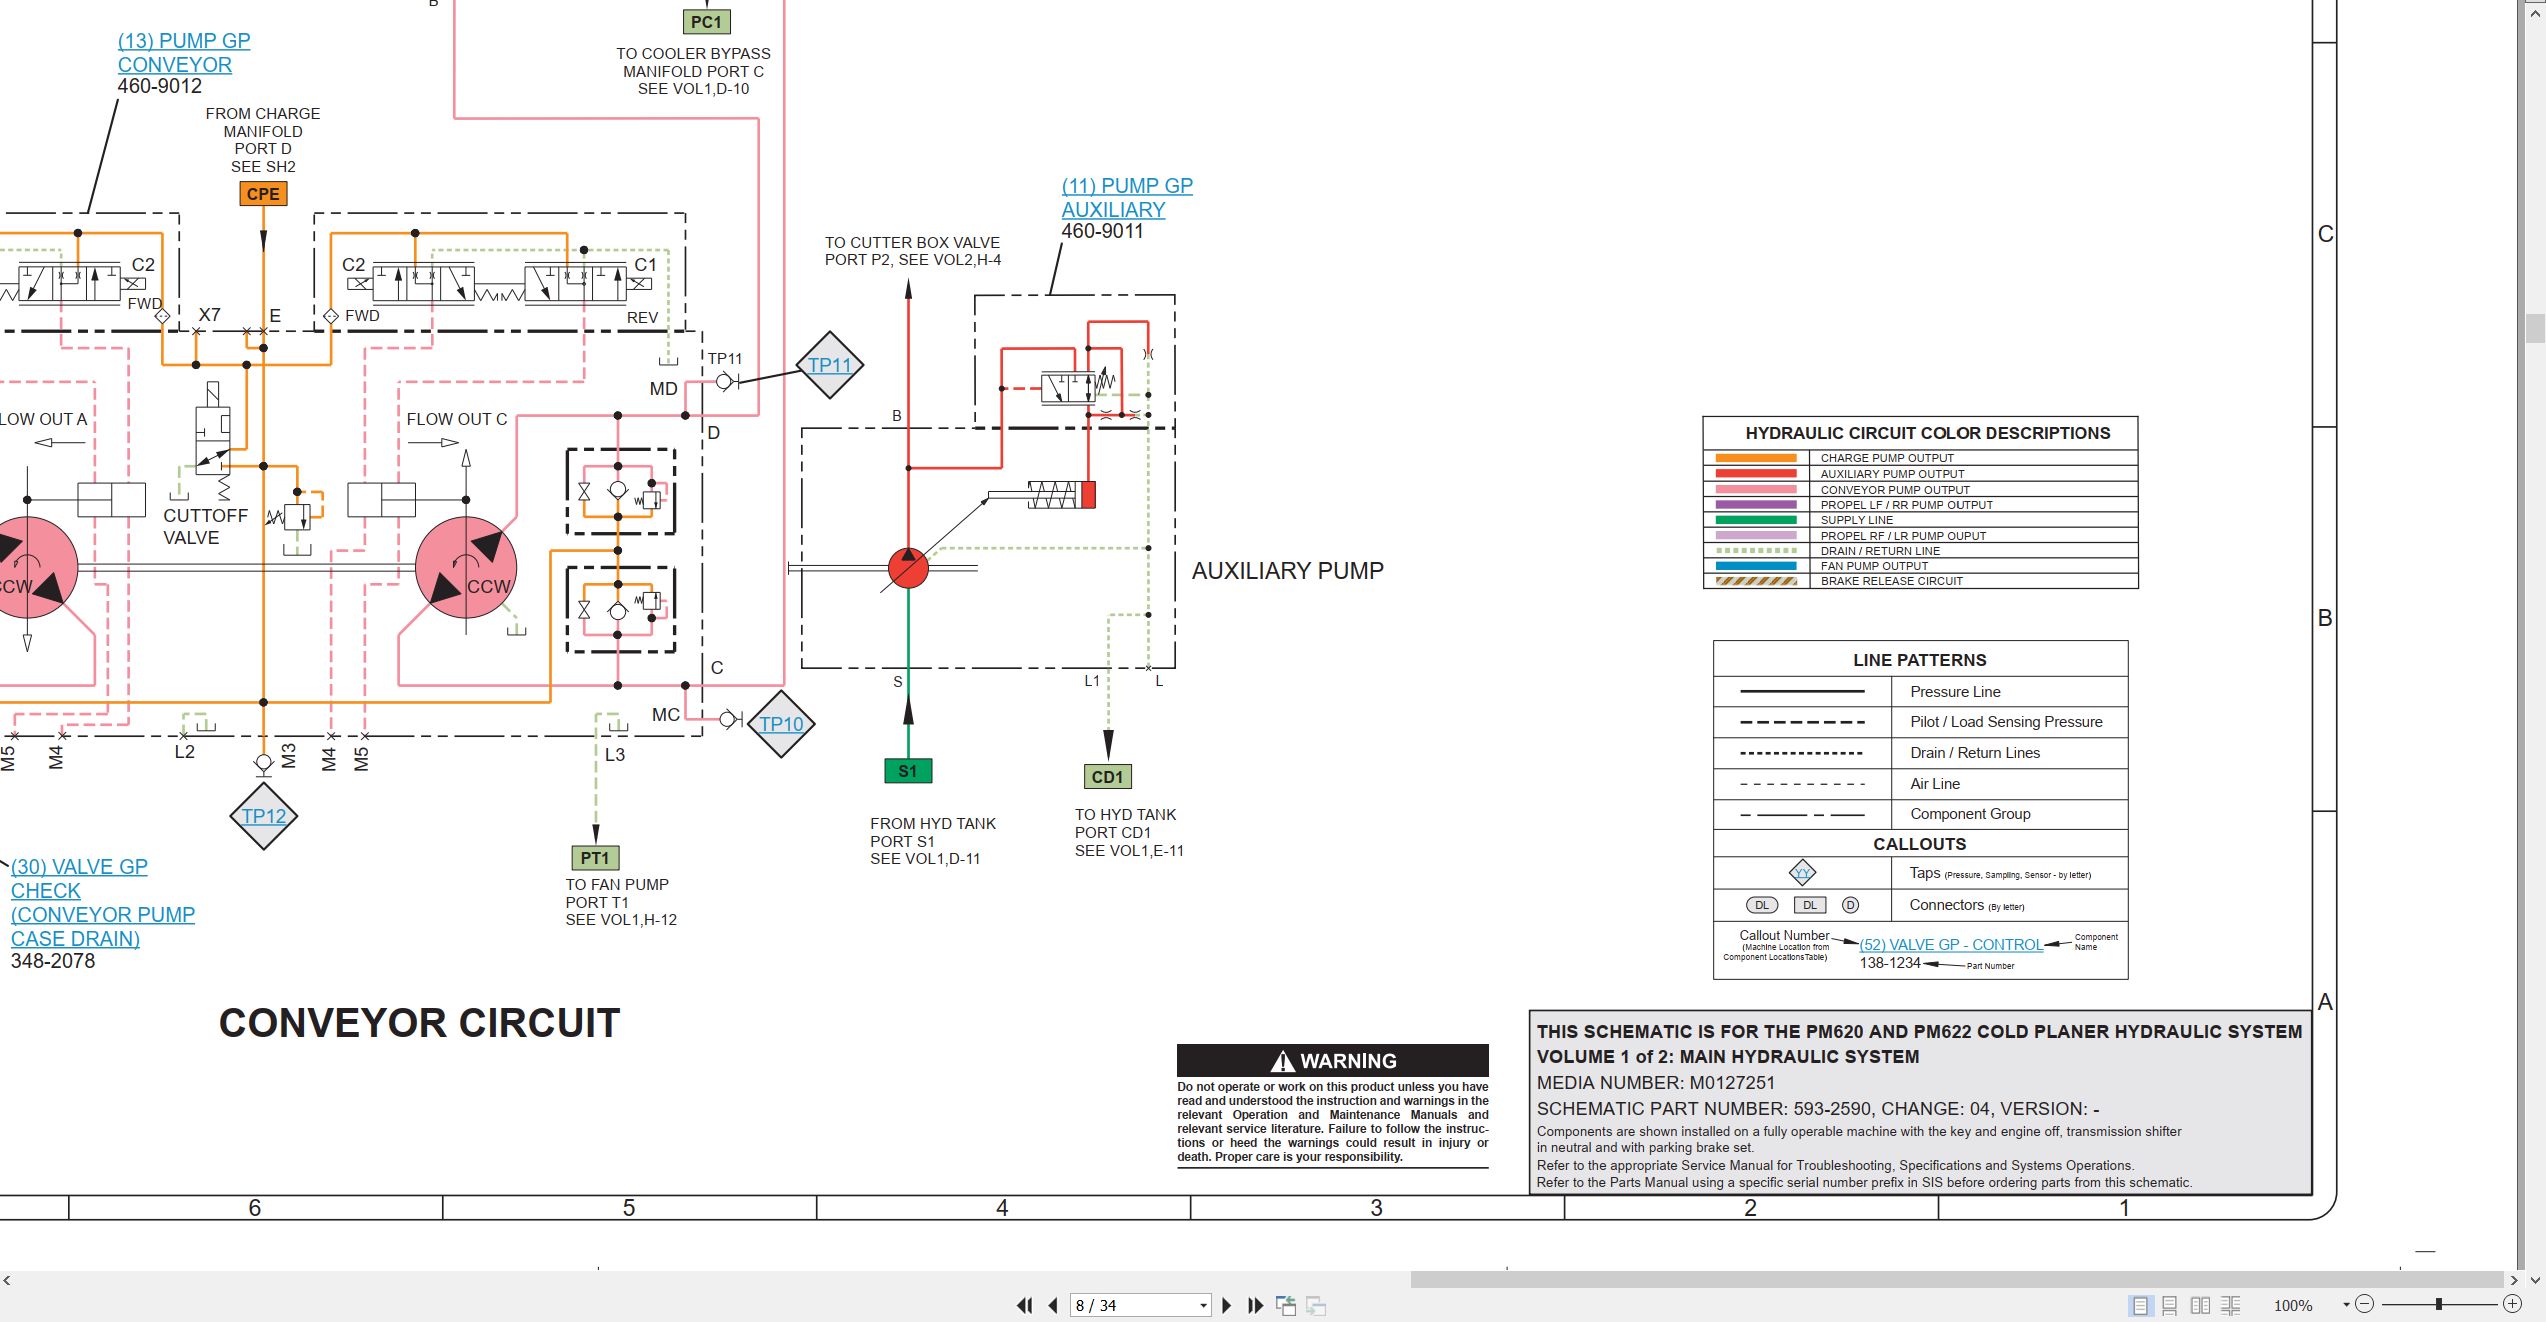The width and height of the screenshot is (2546, 1322).
Task: Go to the previous page
Action: [1053, 1305]
